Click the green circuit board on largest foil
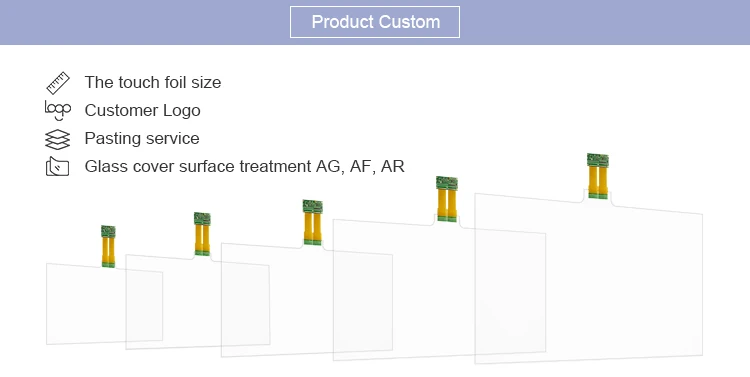Screen dimensions: 750x377 598,160
